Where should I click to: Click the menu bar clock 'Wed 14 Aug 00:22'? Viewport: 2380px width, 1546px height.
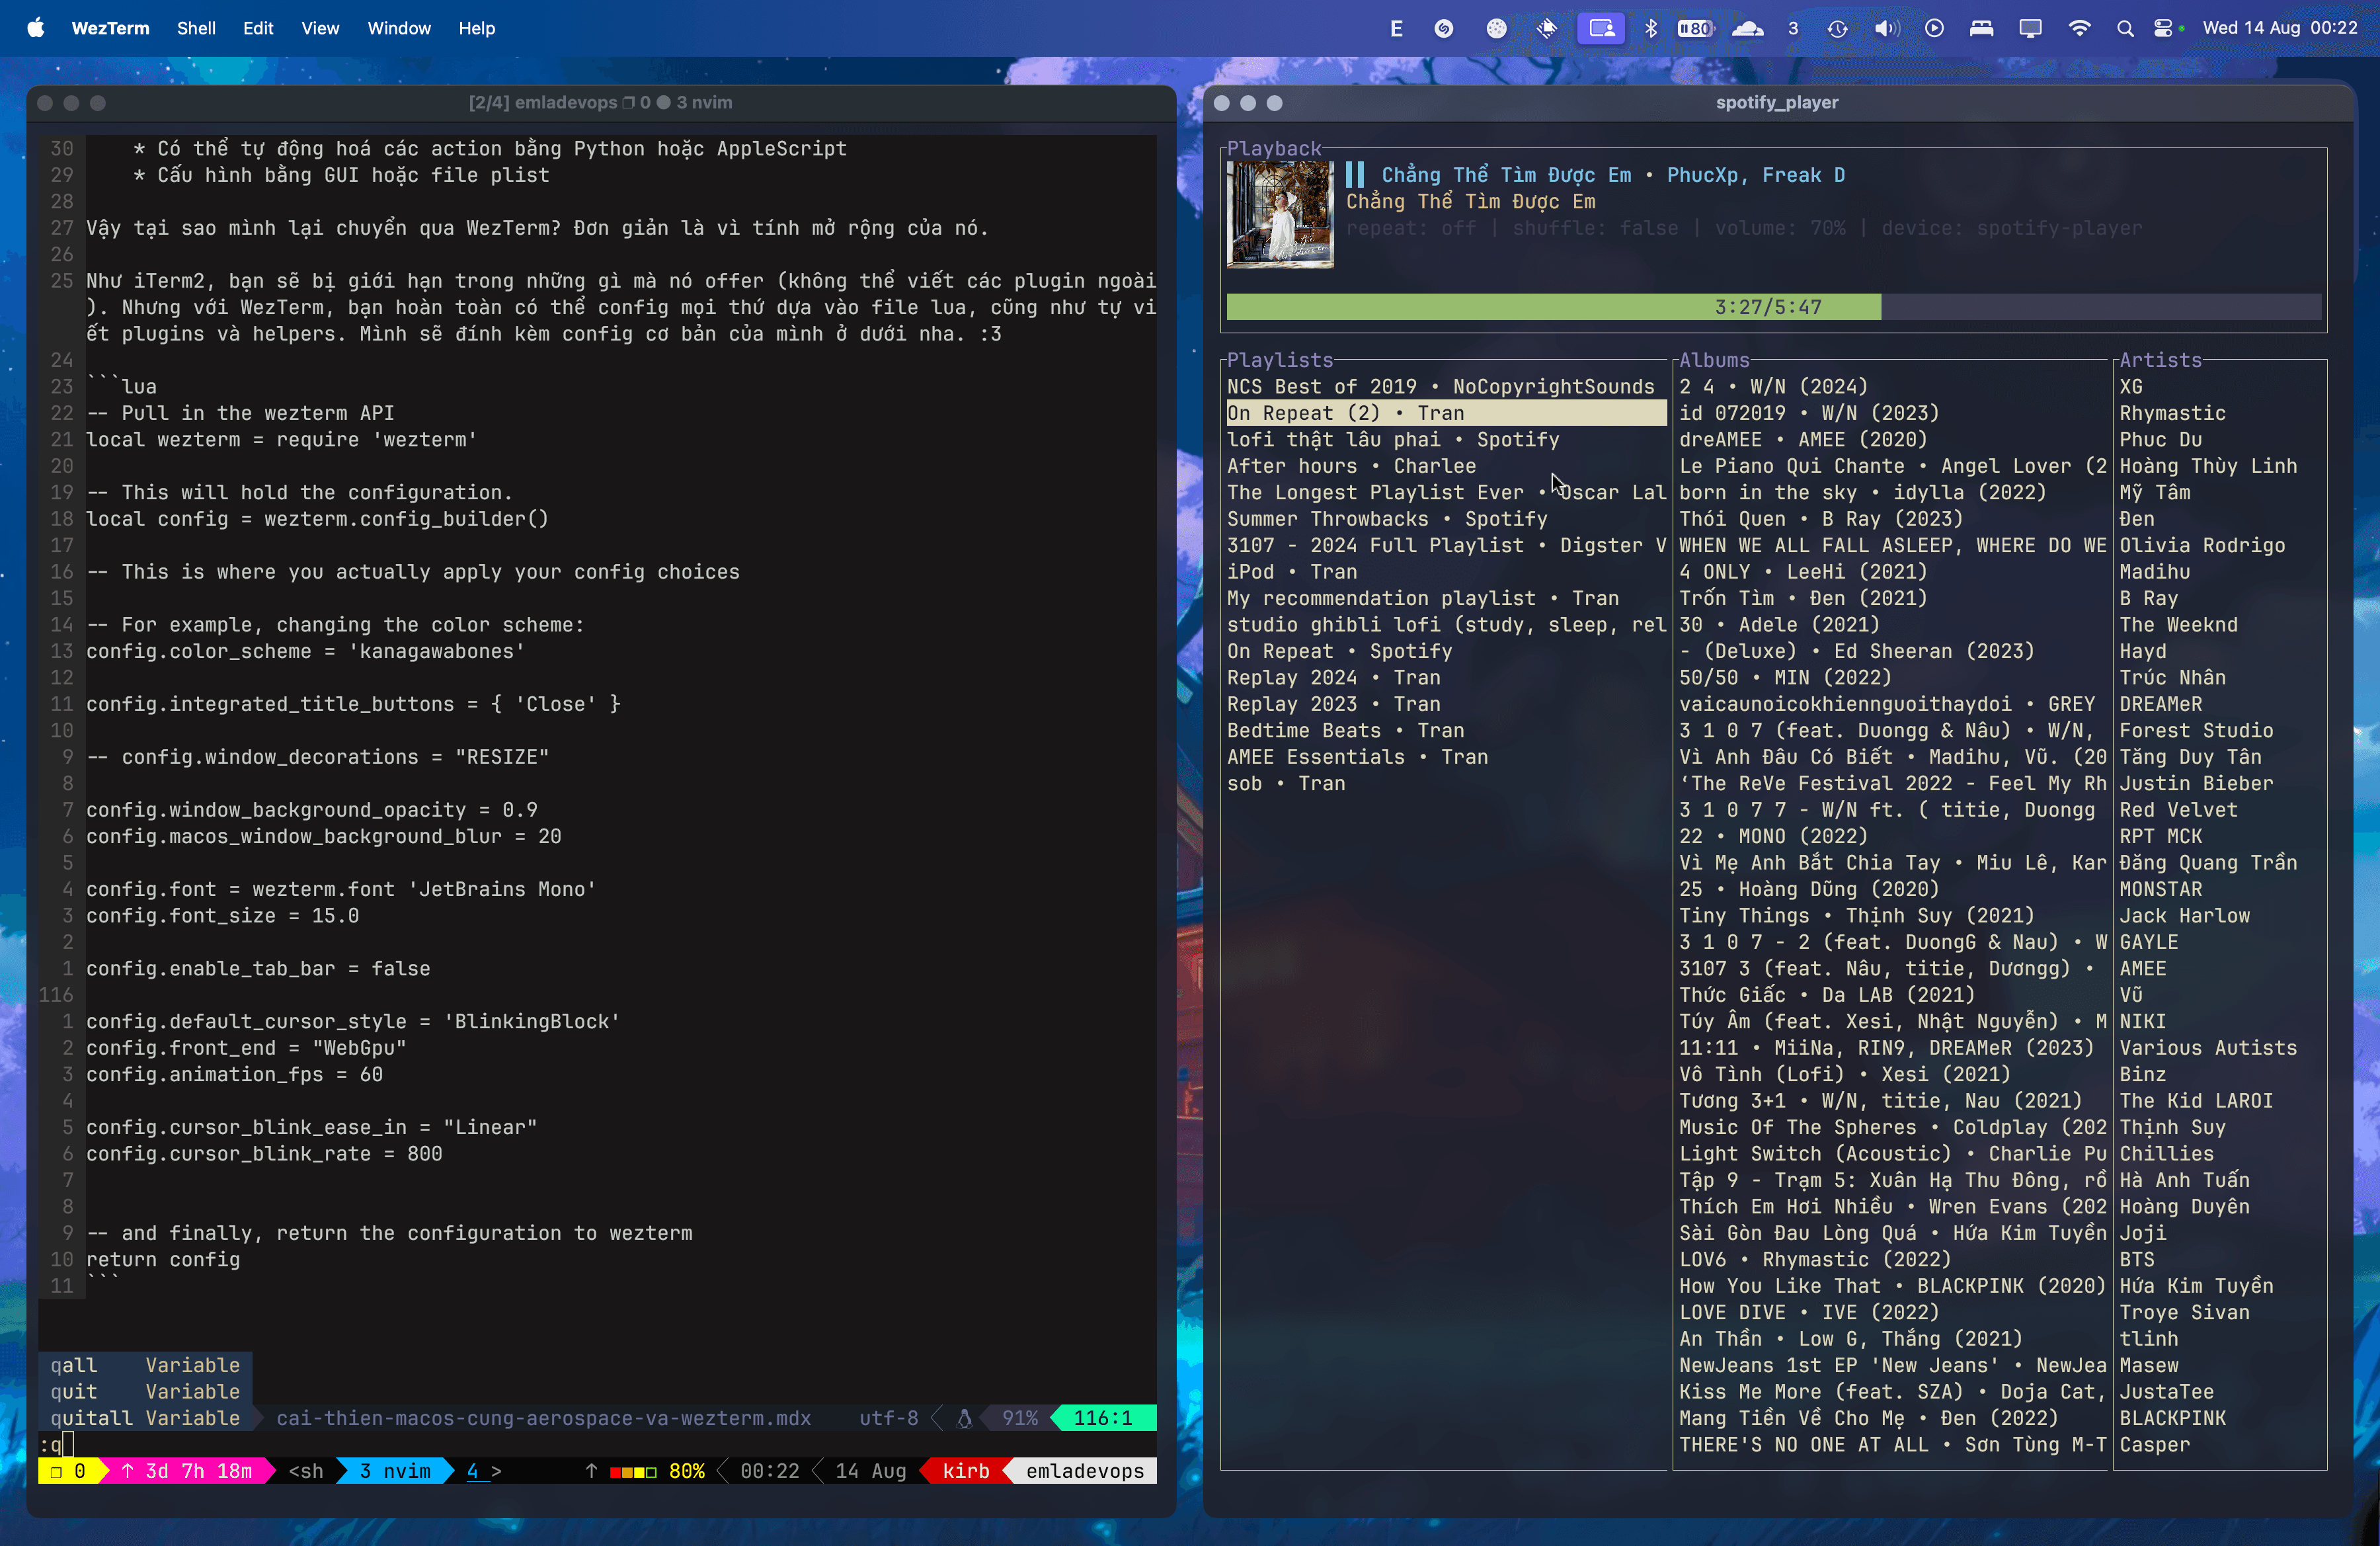[2280, 28]
